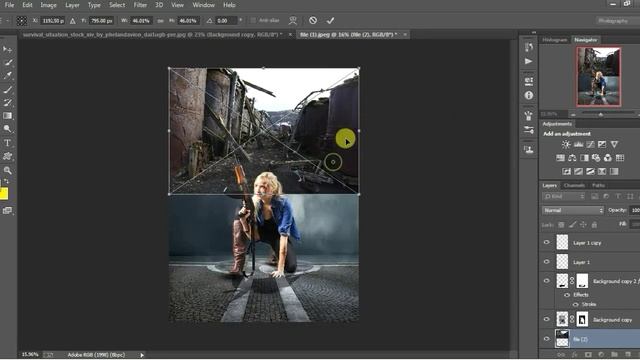Open the Image menu

point(48,5)
